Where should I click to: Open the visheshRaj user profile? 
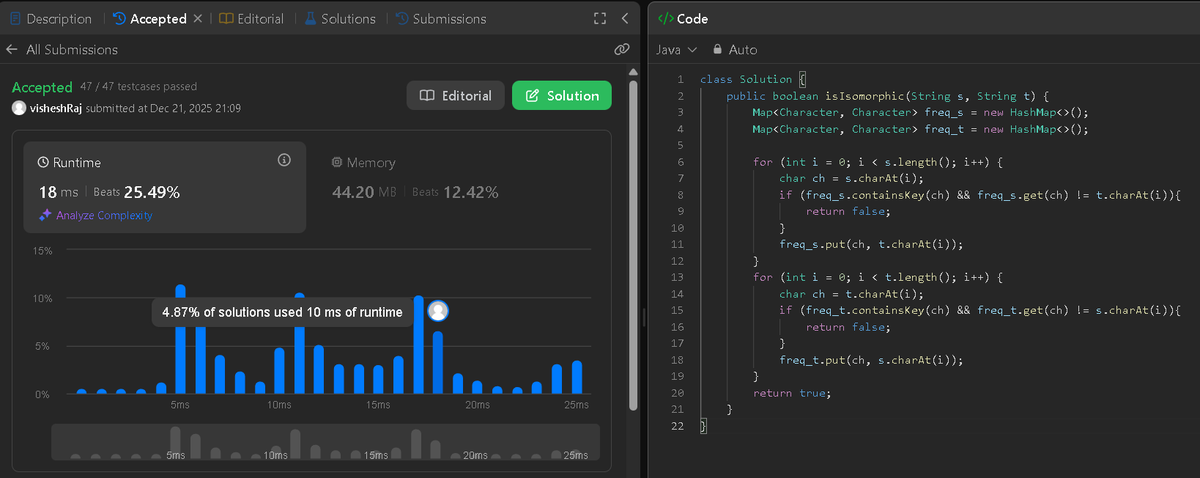pyautogui.click(x=57, y=108)
